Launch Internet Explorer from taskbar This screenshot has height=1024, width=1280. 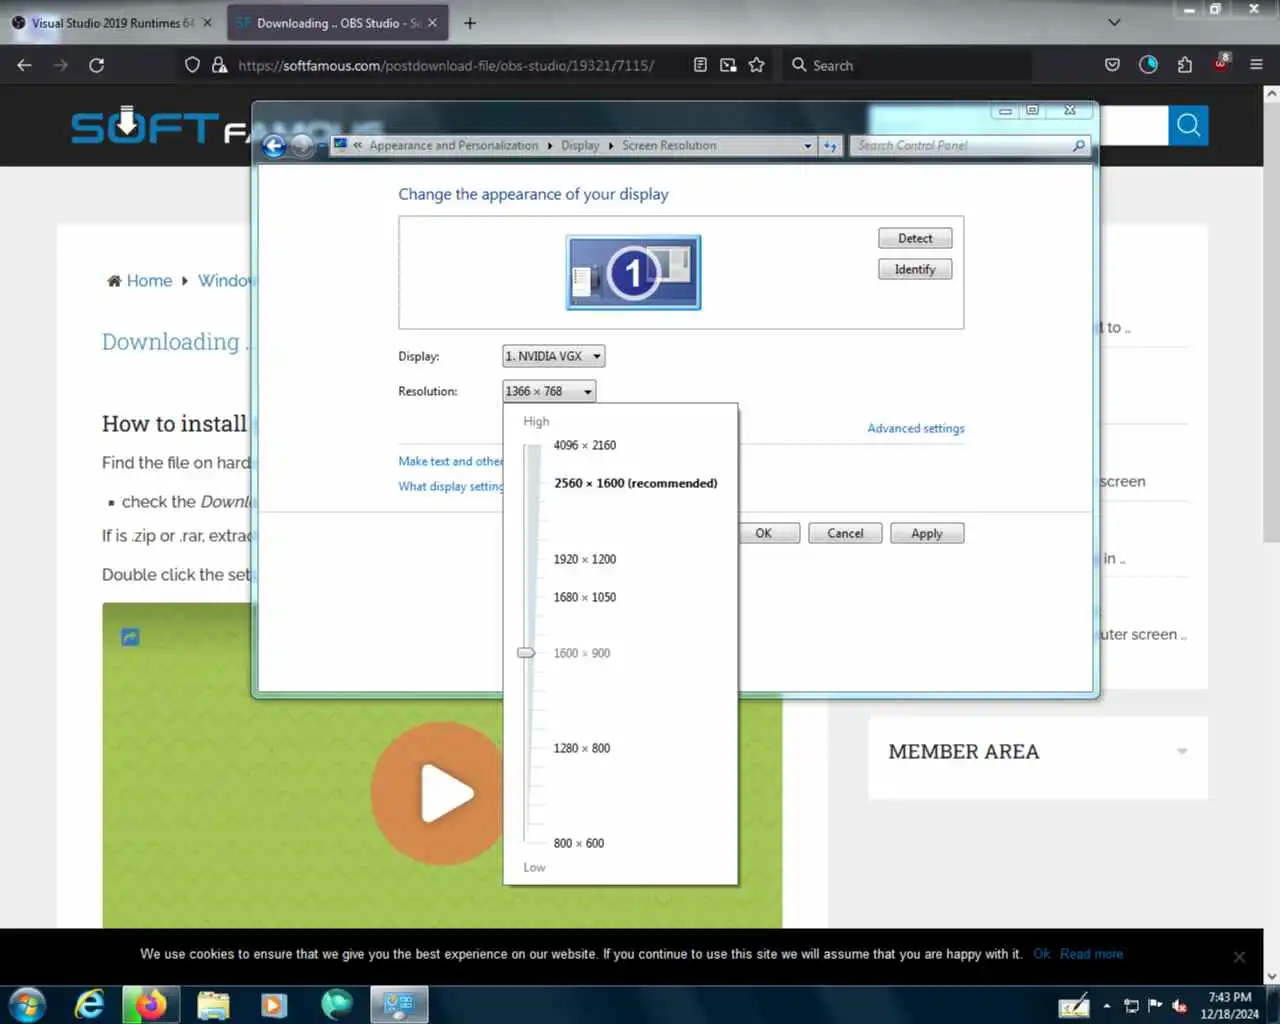(90, 1004)
